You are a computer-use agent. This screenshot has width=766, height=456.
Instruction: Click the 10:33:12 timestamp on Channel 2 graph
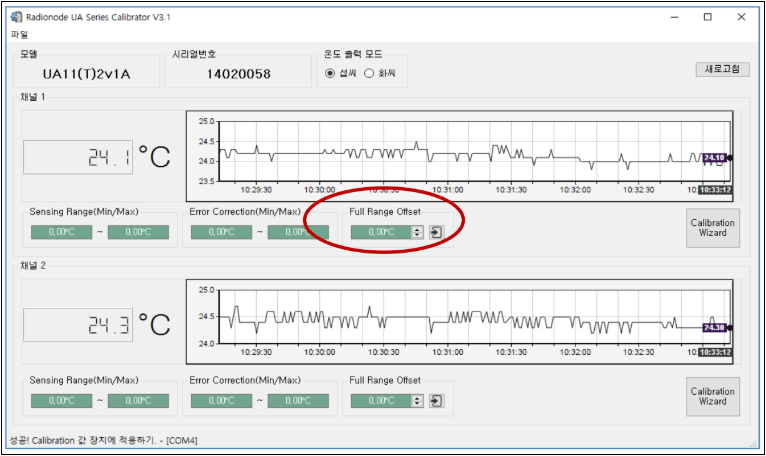(715, 352)
